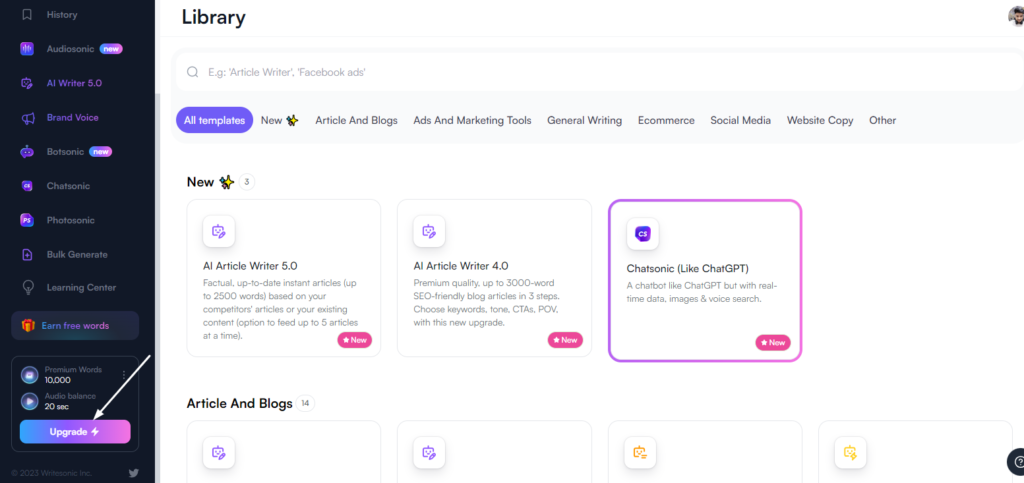Click the Photosonic PS sidebar icon
Image resolution: width=1024 pixels, height=483 pixels.
[27, 221]
